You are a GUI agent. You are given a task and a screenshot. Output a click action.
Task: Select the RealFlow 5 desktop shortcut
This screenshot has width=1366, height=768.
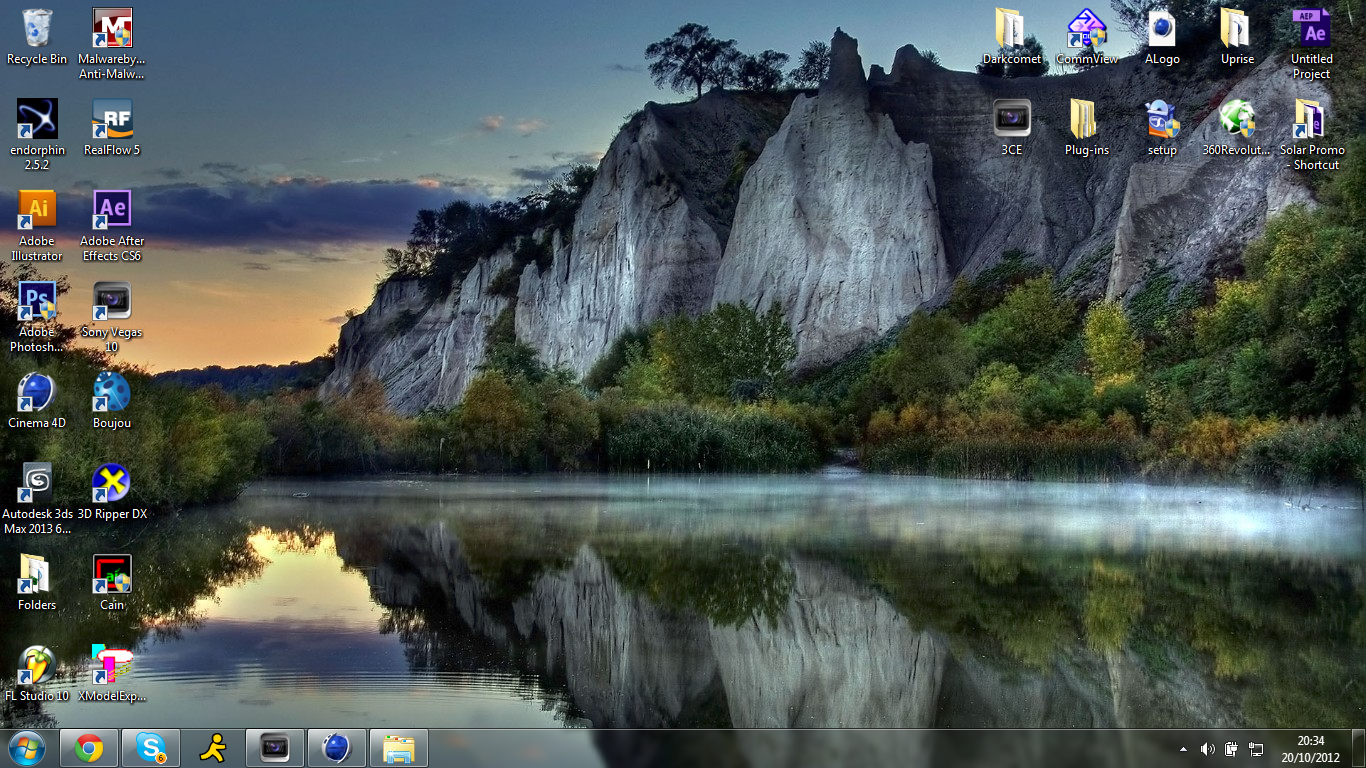click(112, 128)
